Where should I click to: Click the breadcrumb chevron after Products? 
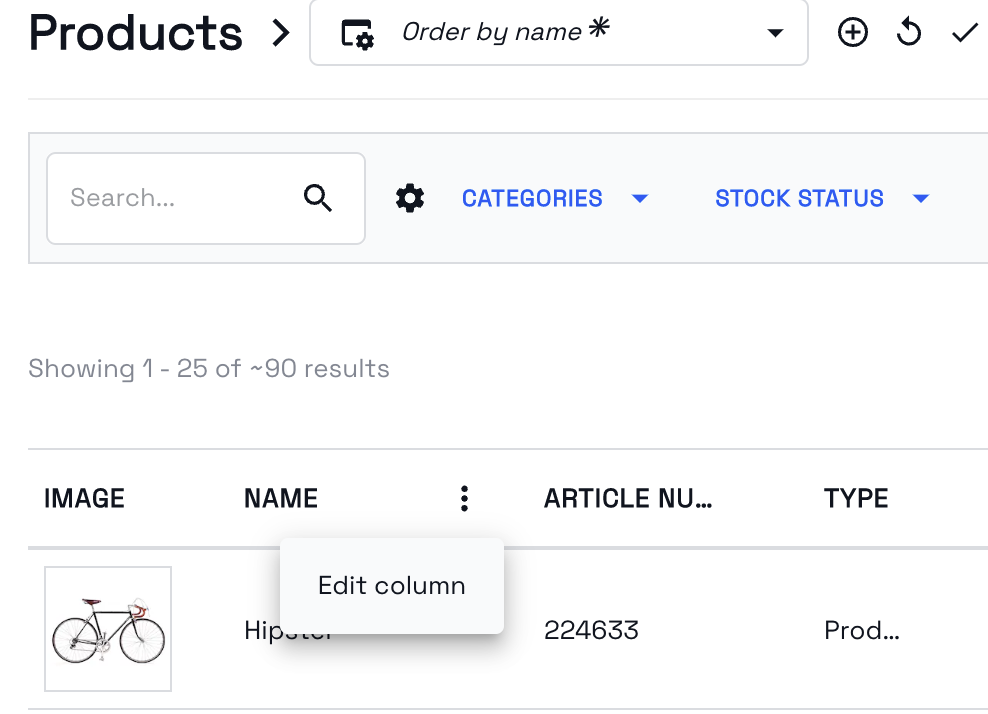click(281, 33)
